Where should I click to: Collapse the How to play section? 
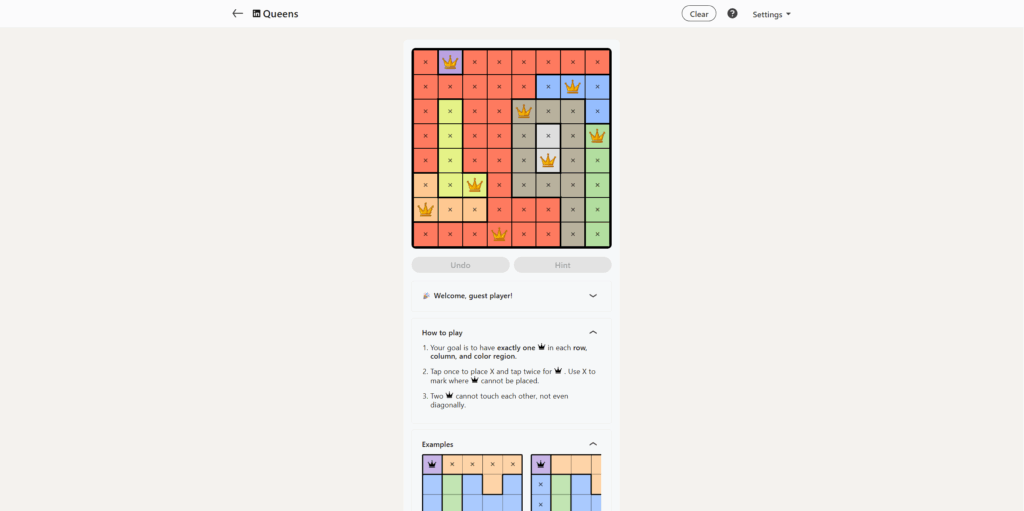coord(593,332)
